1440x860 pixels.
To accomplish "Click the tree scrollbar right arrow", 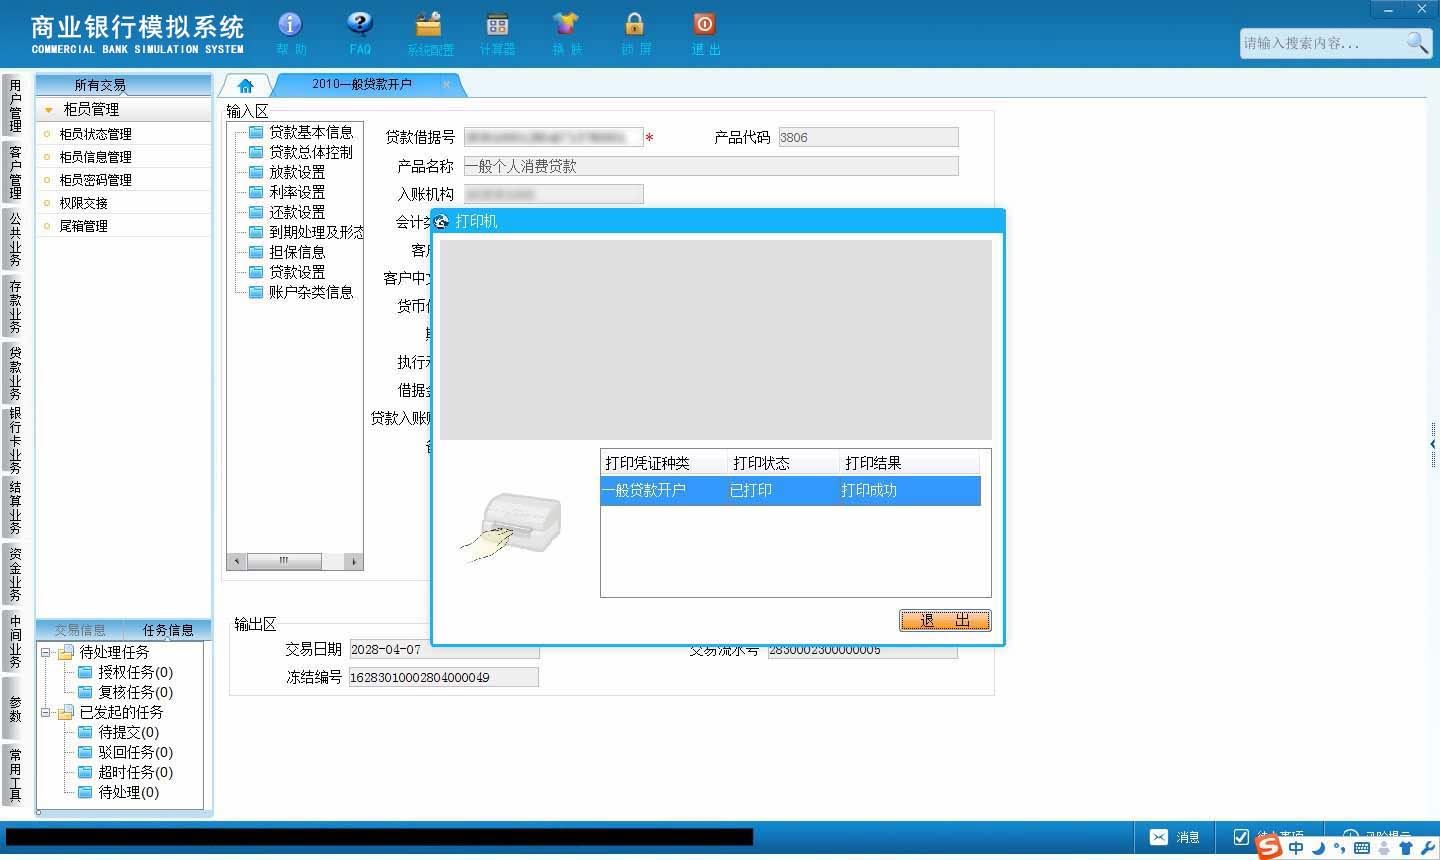I will (x=354, y=561).
